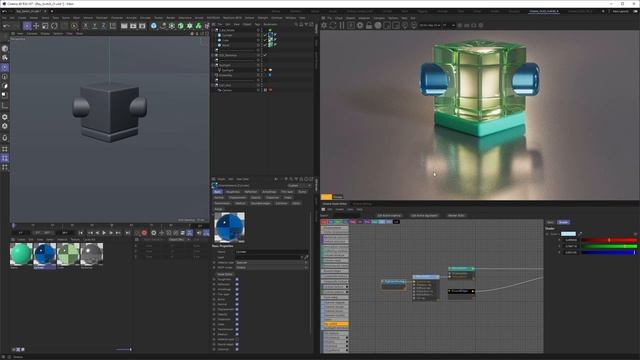Toggle the Common channel checkbox
This screenshot has width=640, height=360.
(x=237, y=349)
